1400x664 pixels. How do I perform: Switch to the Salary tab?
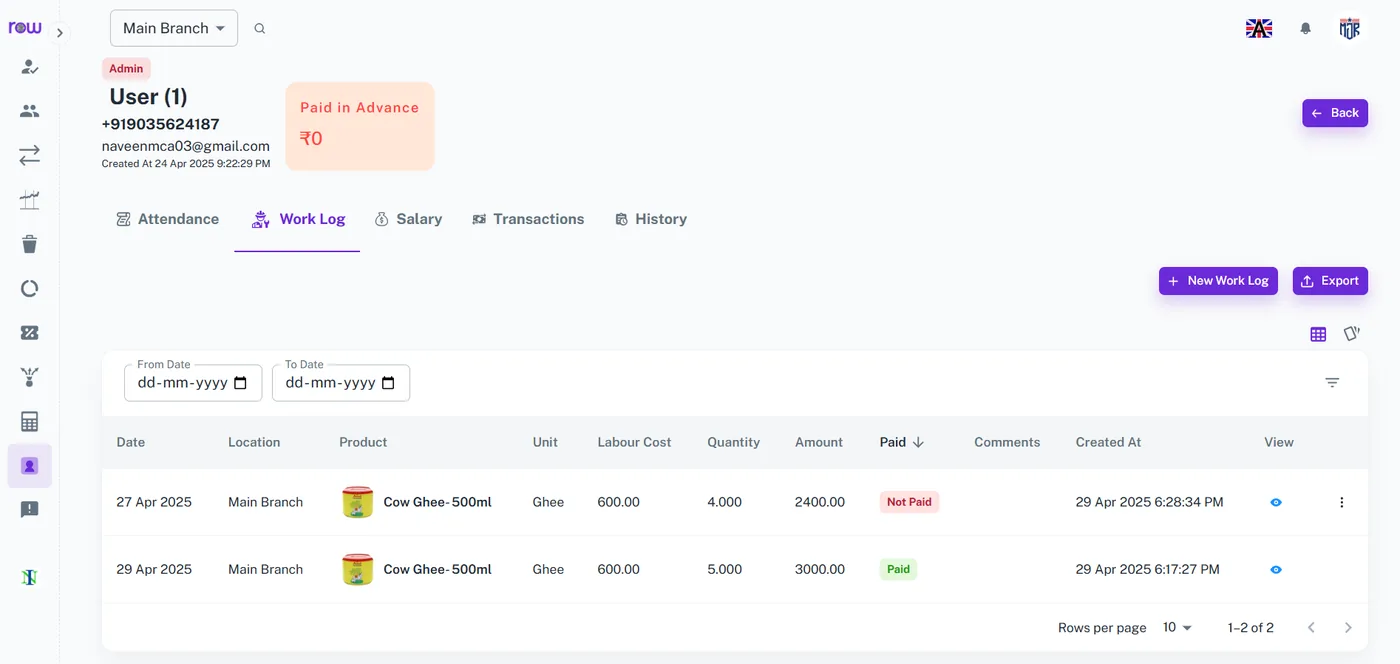[408, 219]
